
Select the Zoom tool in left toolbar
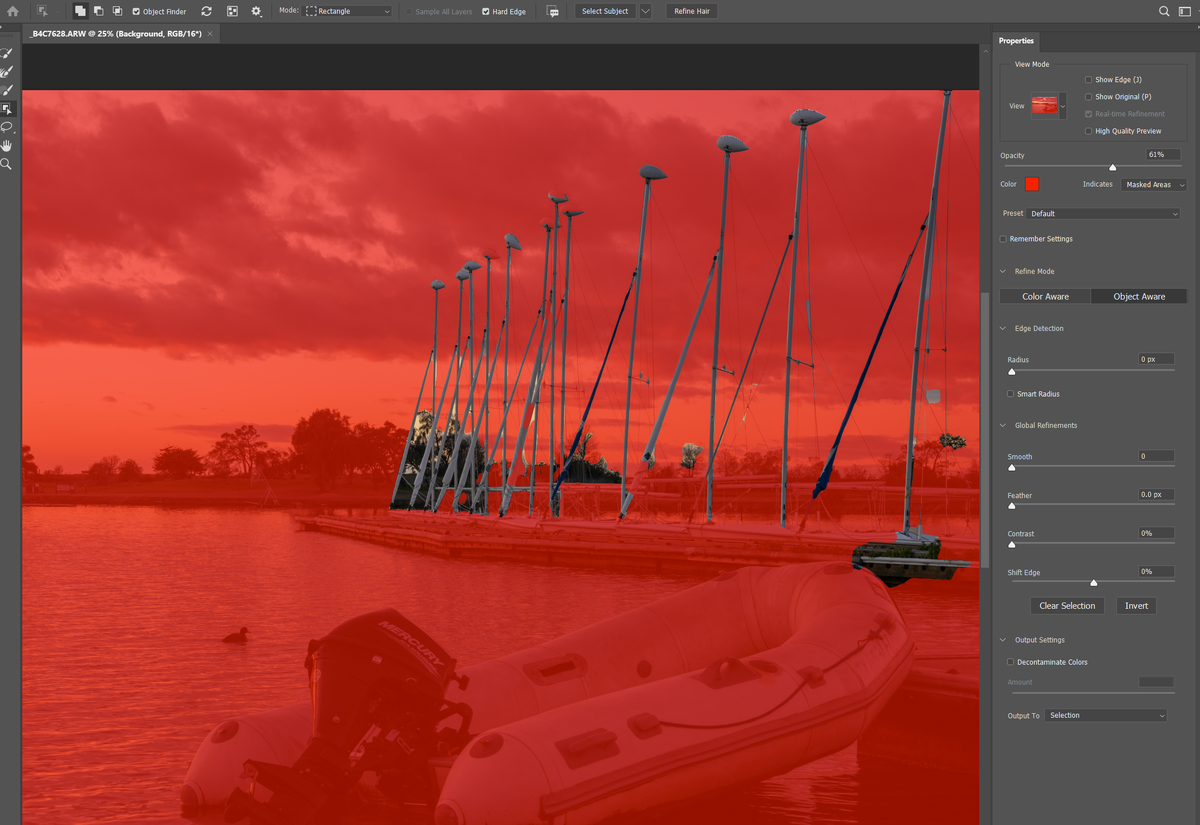coord(7,164)
